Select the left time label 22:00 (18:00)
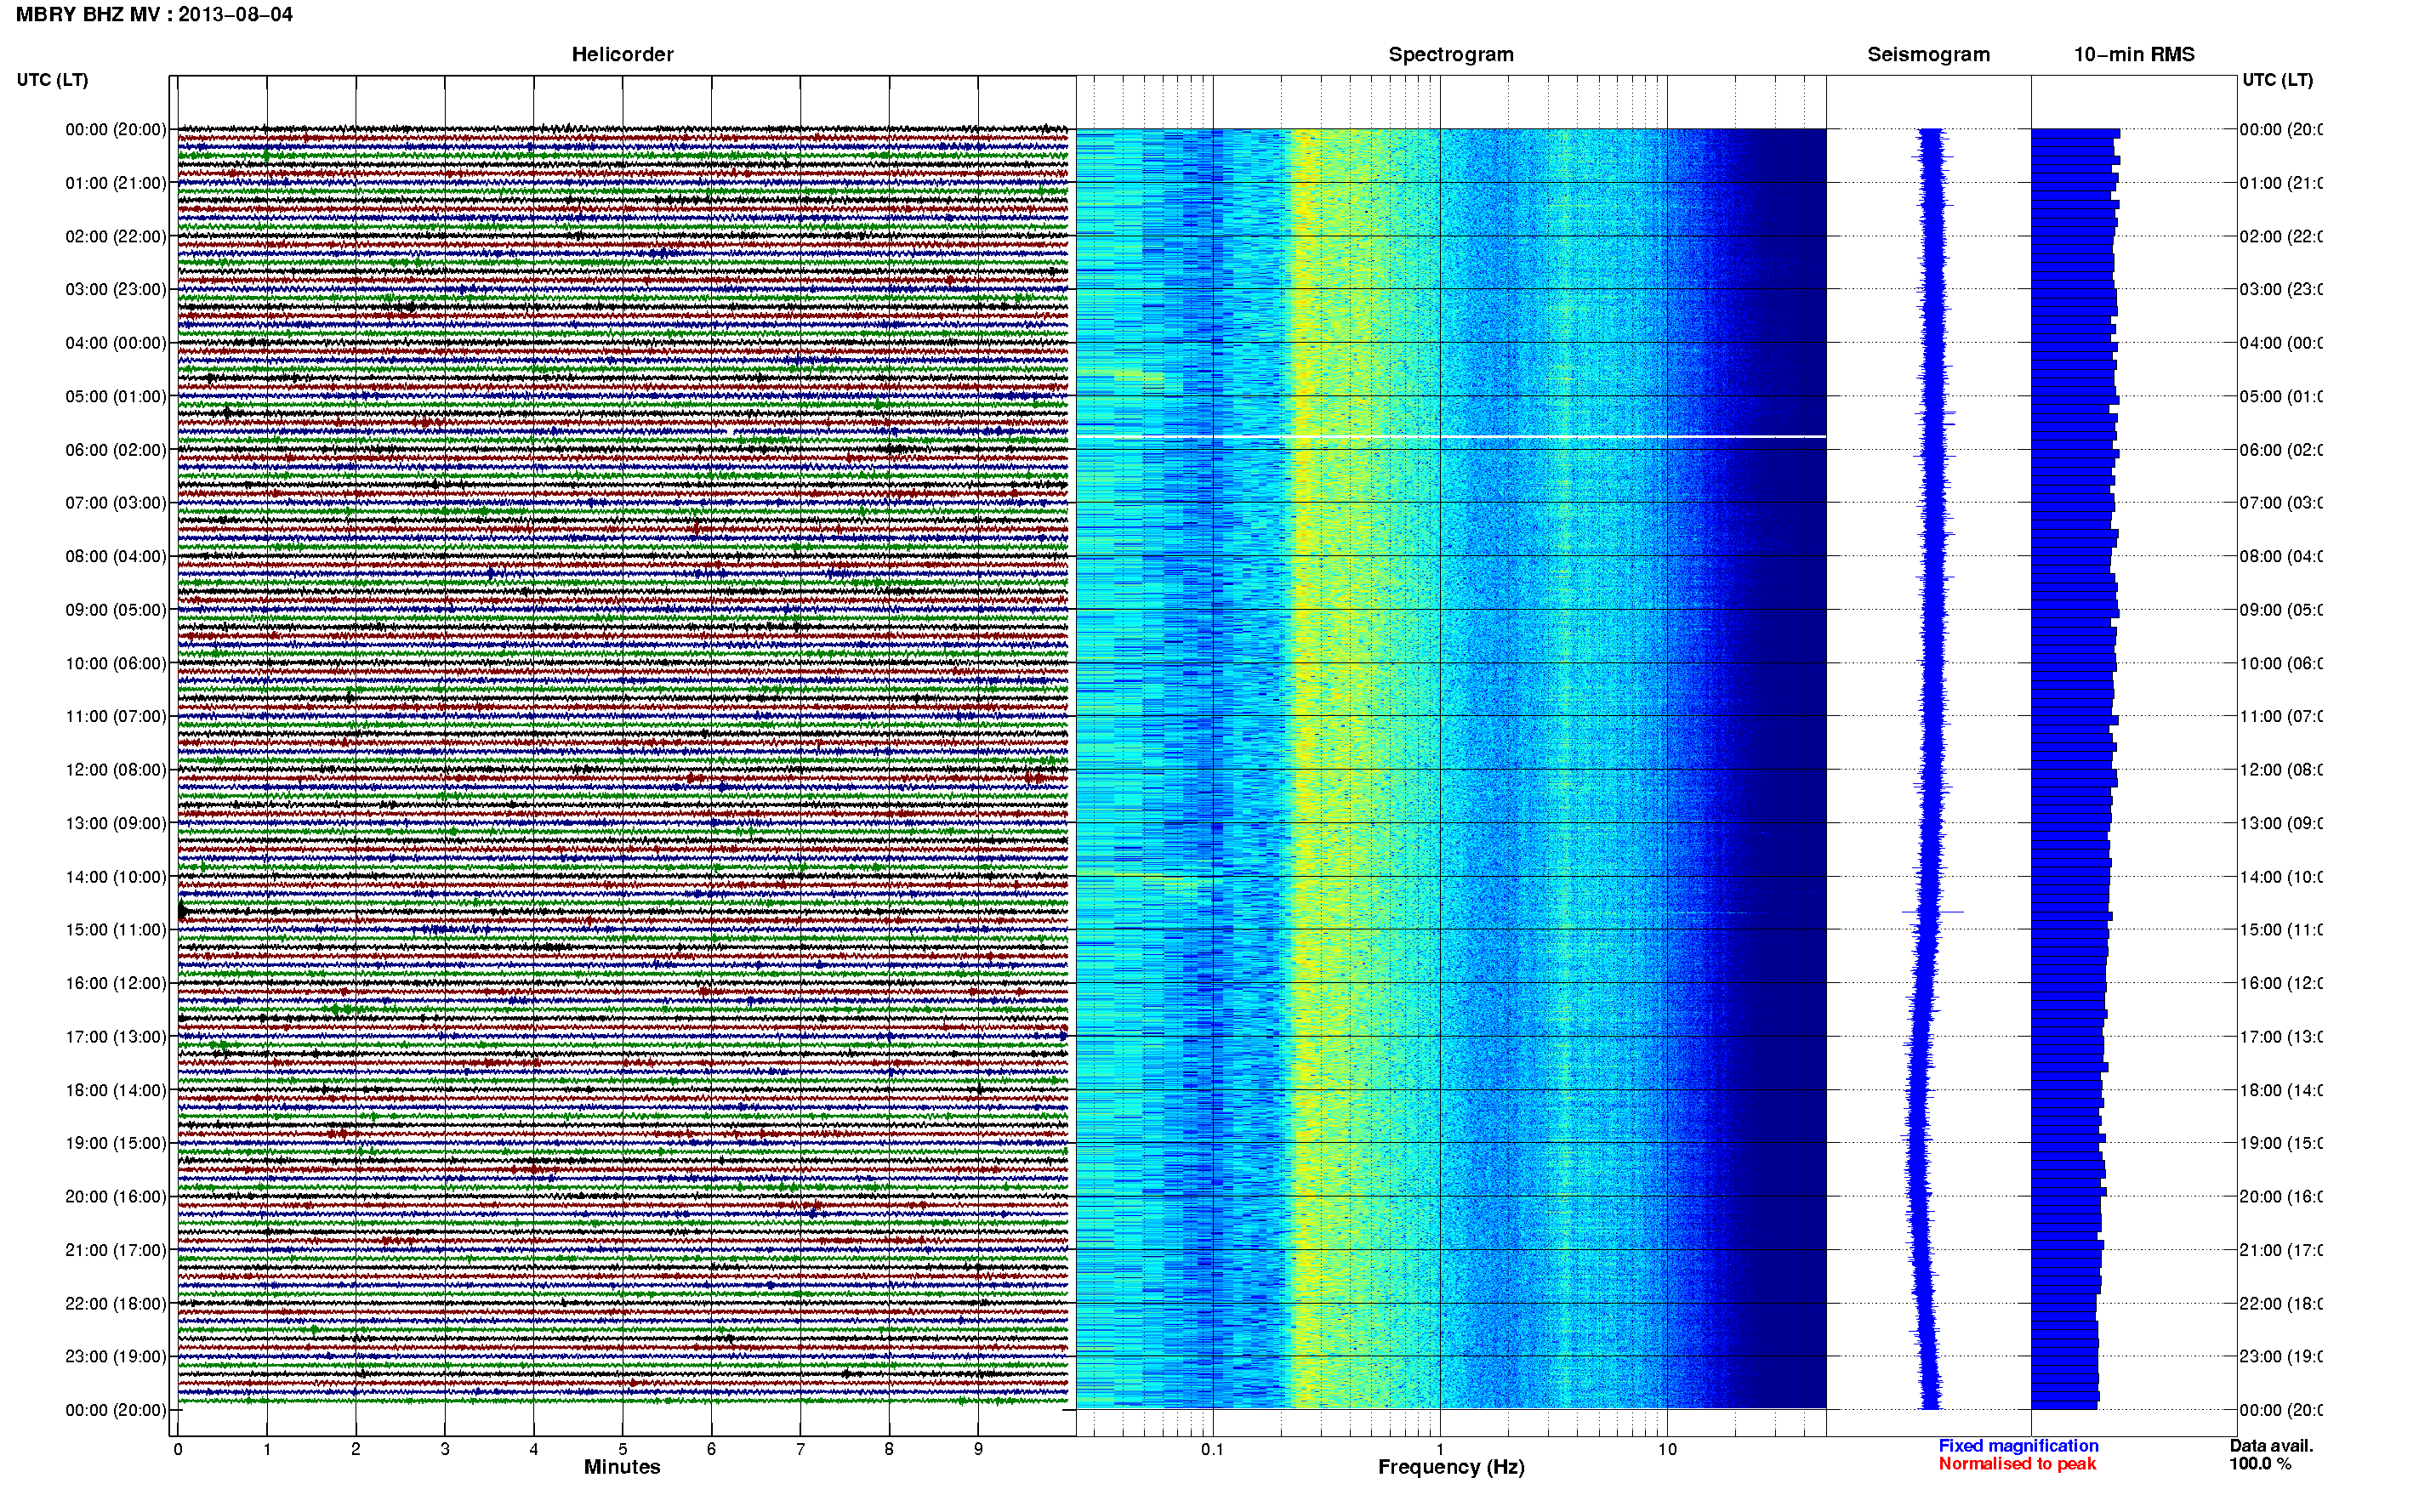The height and width of the screenshot is (1512, 2419). (116, 1303)
